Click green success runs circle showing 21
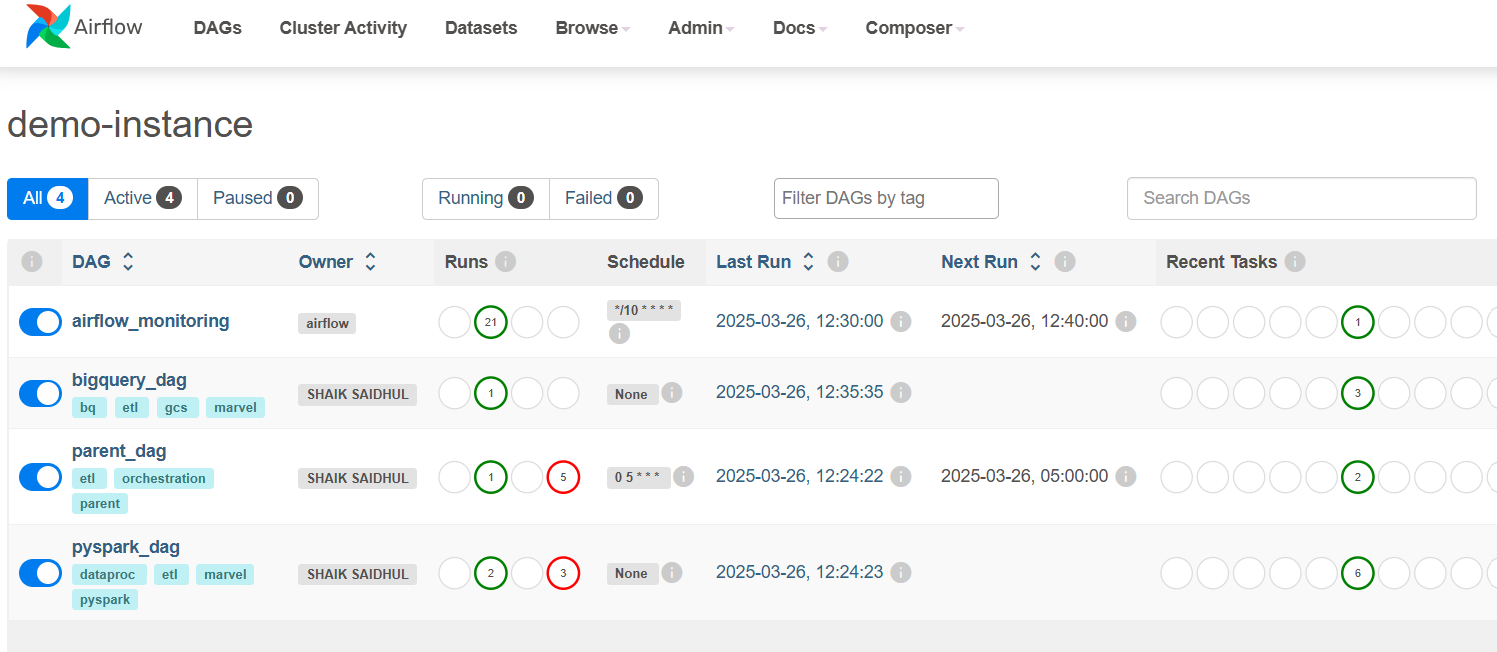Image resolution: width=1497 pixels, height=652 pixels. click(490, 322)
